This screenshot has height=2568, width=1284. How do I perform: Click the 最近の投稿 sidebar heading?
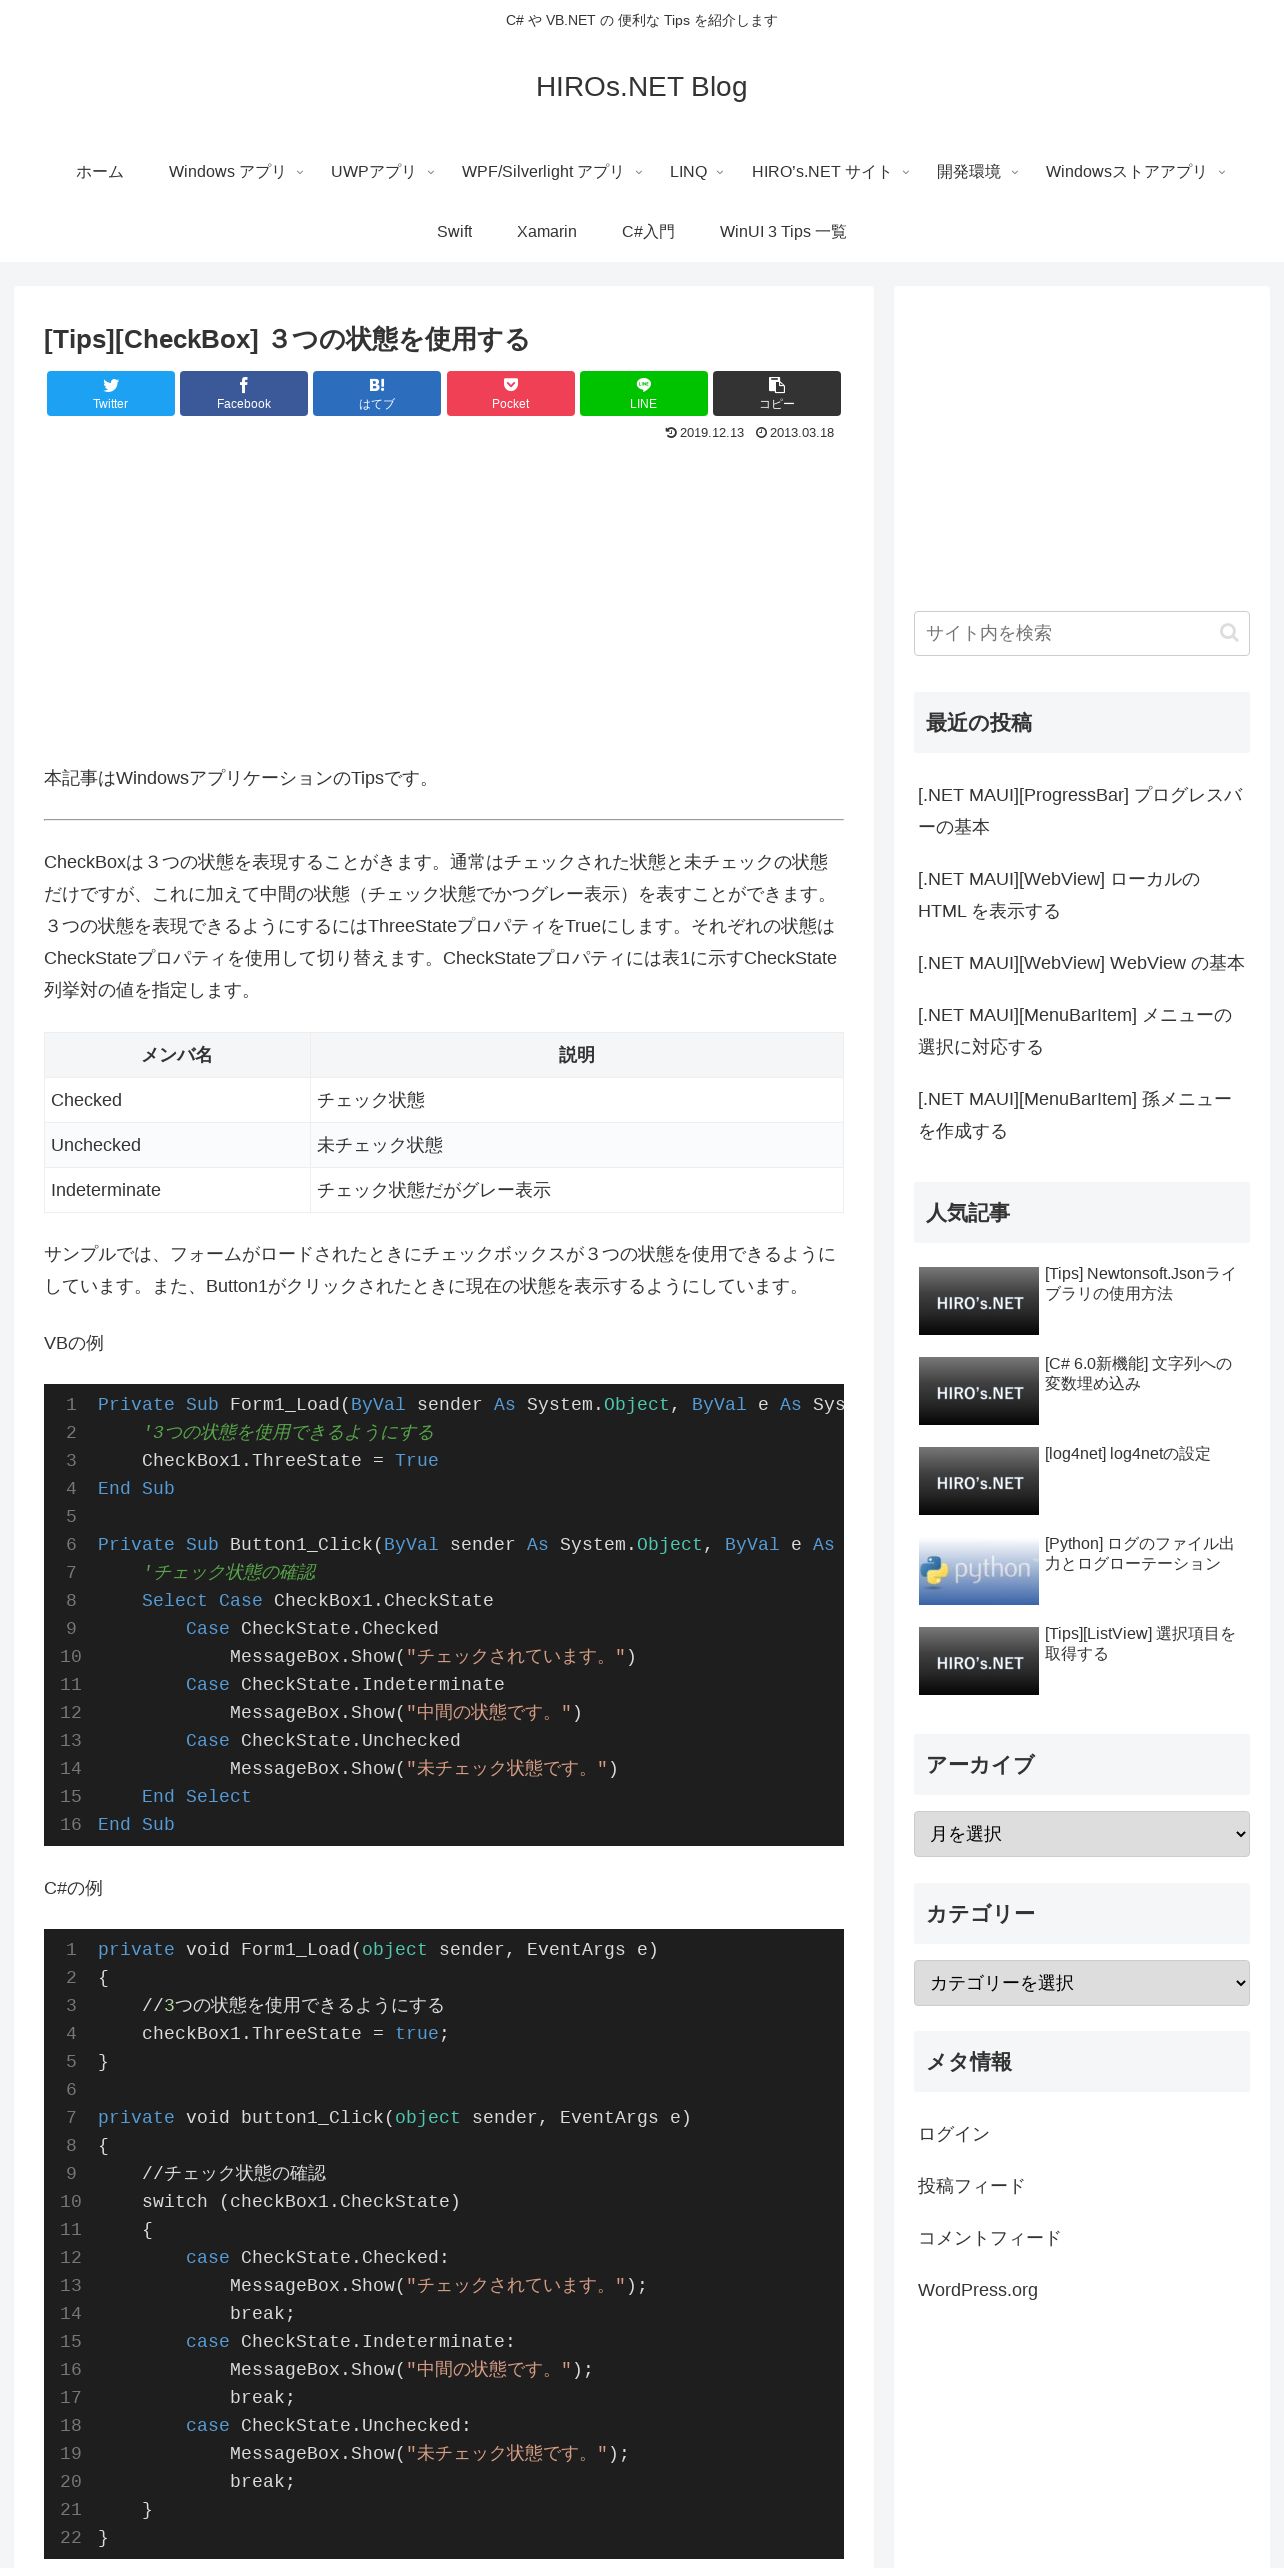point(1082,722)
